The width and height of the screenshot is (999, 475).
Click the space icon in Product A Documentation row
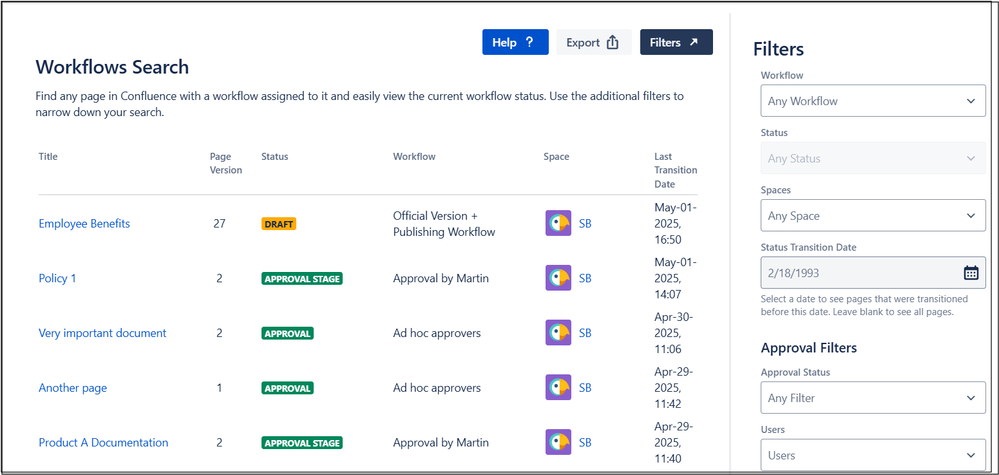tap(558, 443)
